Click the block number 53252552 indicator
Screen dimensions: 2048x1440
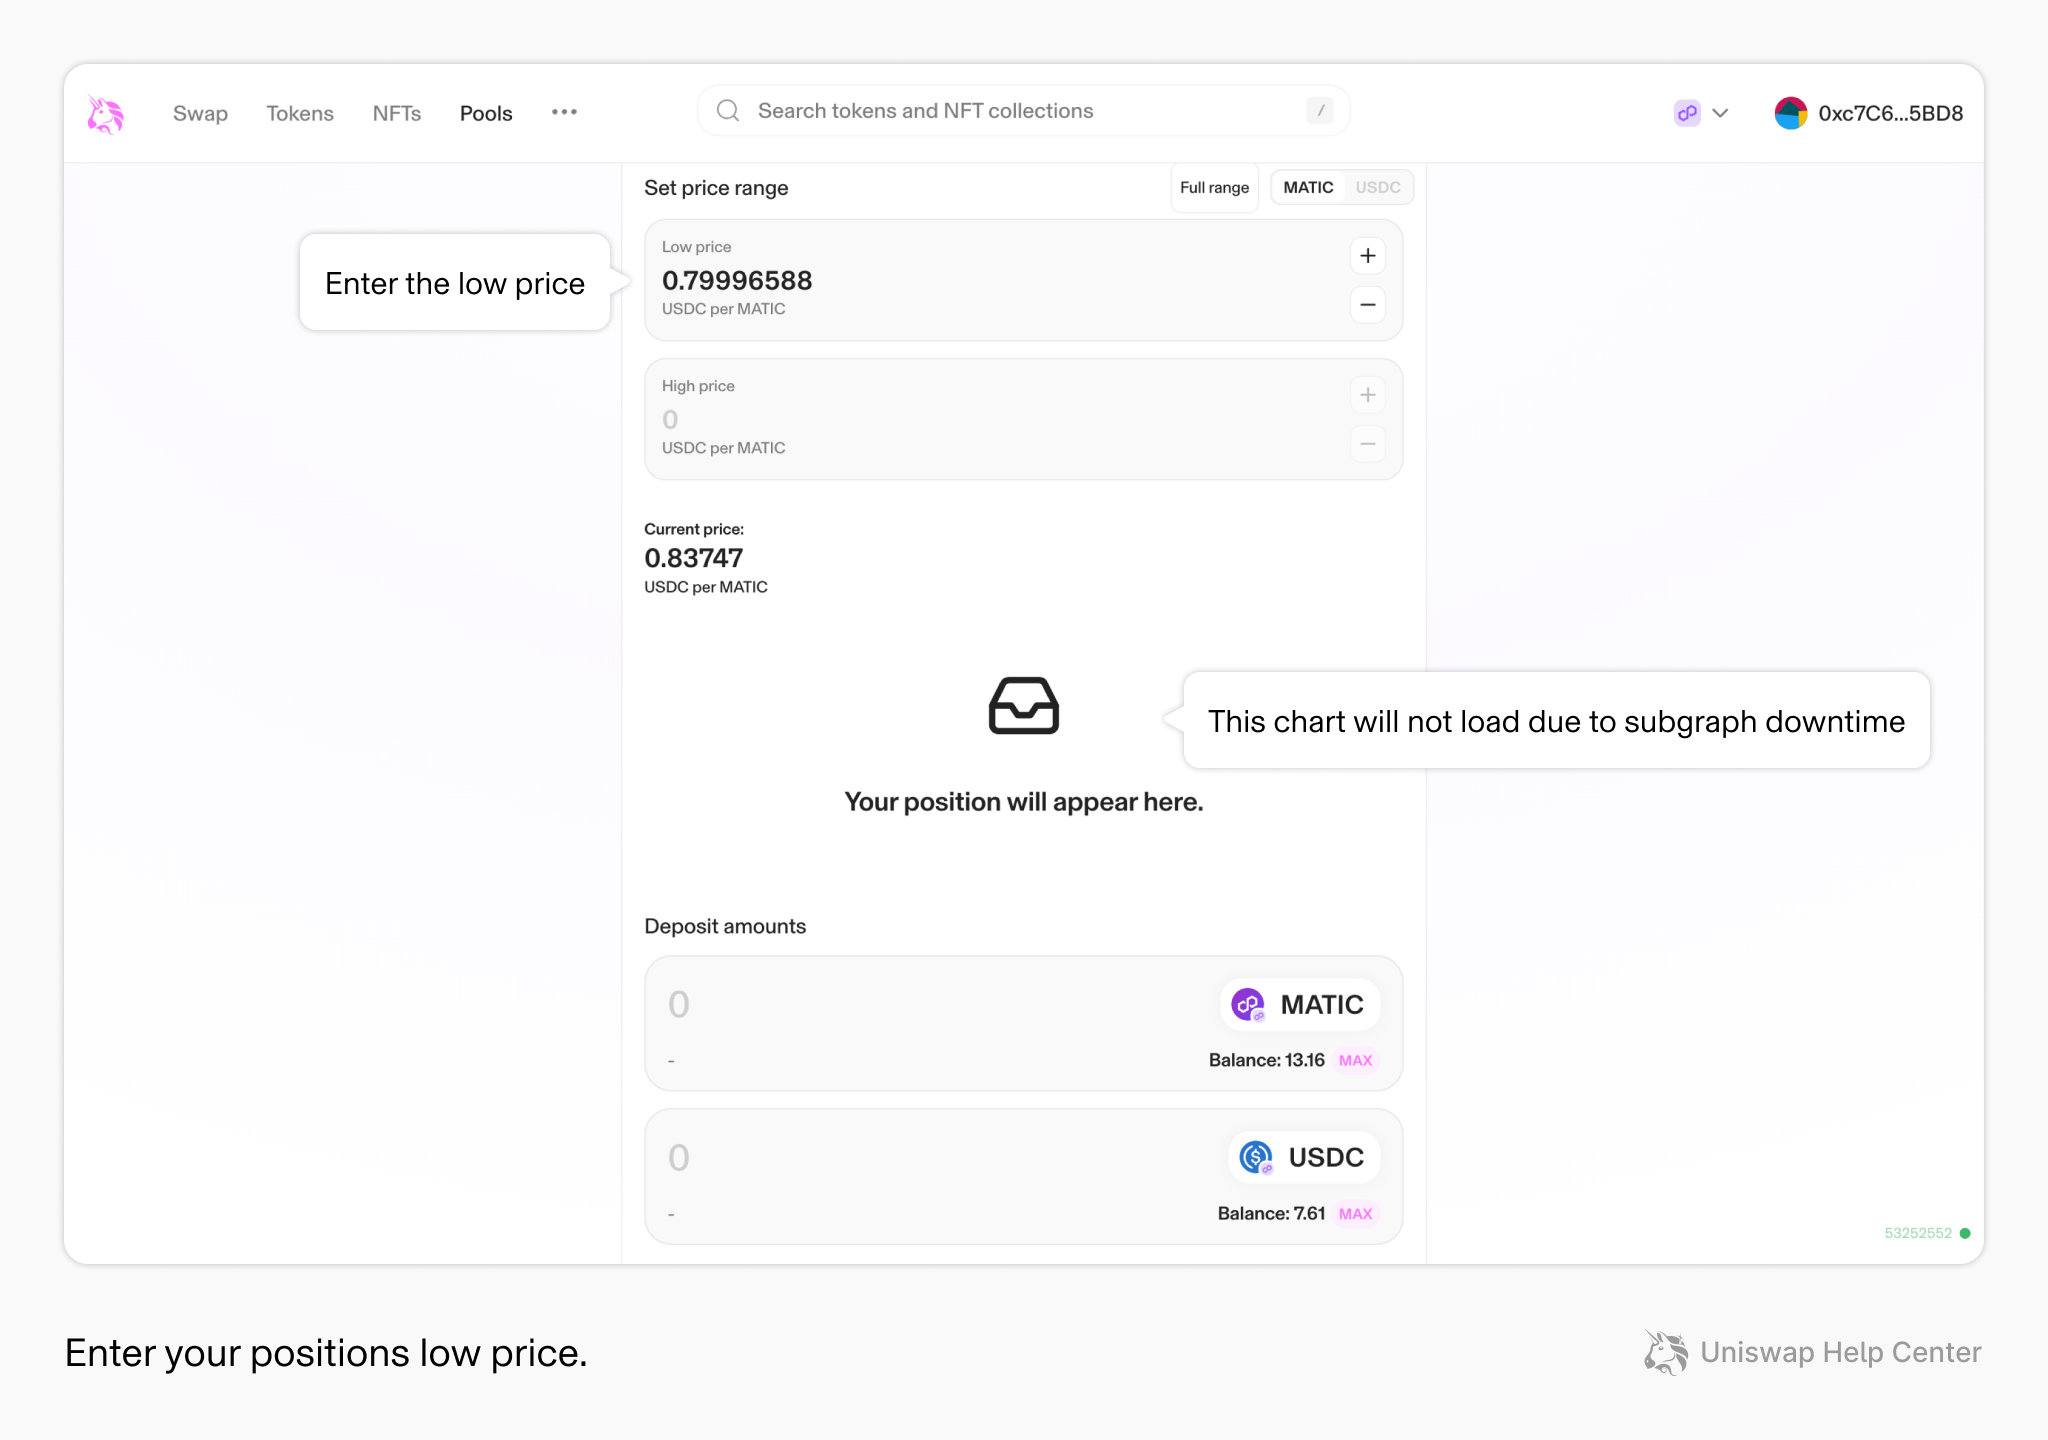[x=1927, y=1233]
